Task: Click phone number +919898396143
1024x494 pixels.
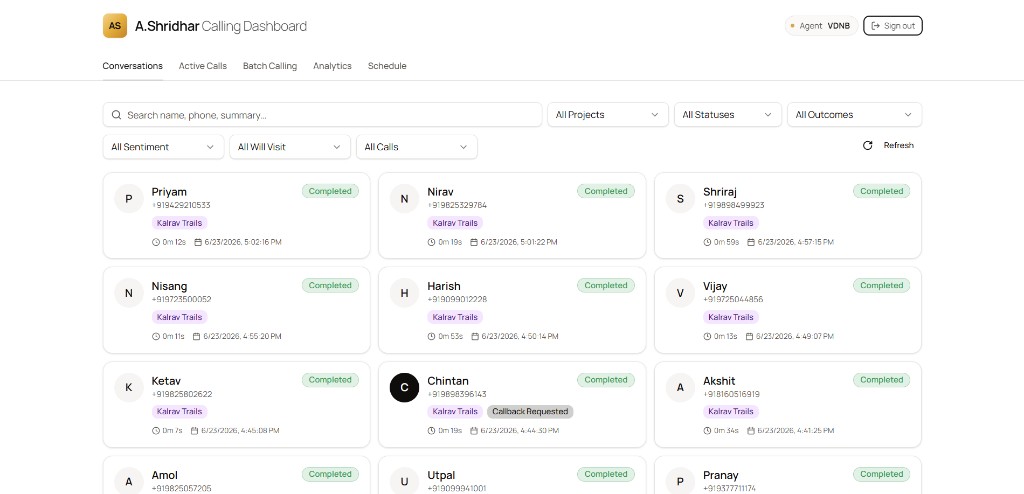Action: (x=457, y=394)
